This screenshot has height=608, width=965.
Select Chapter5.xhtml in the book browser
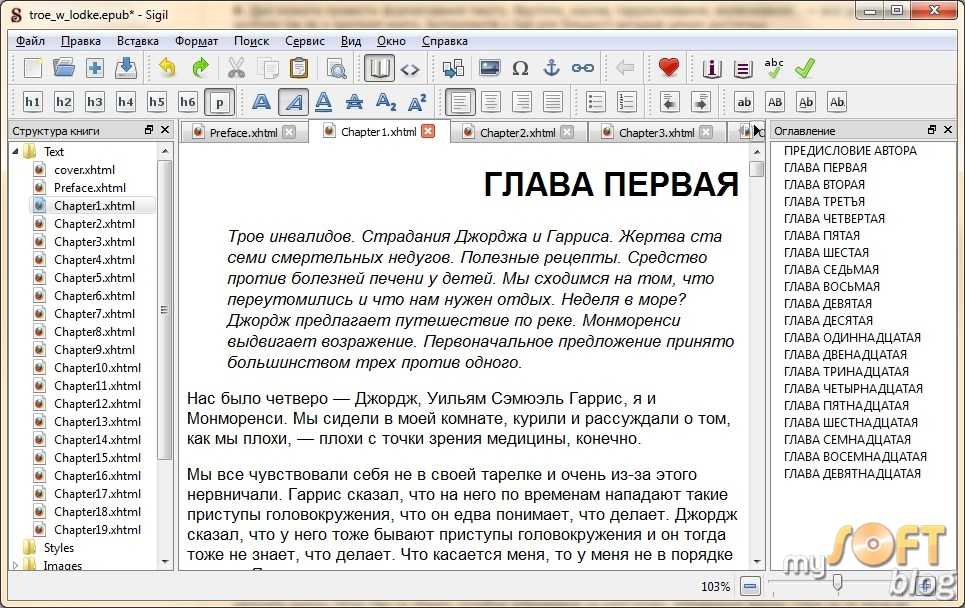click(x=94, y=278)
